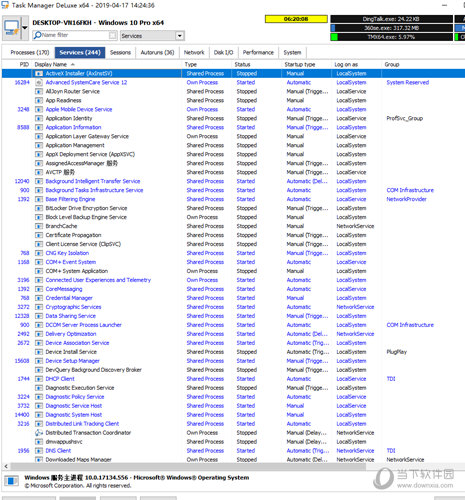Click the yellow uptime bar showing 06:20:08

[296, 19]
